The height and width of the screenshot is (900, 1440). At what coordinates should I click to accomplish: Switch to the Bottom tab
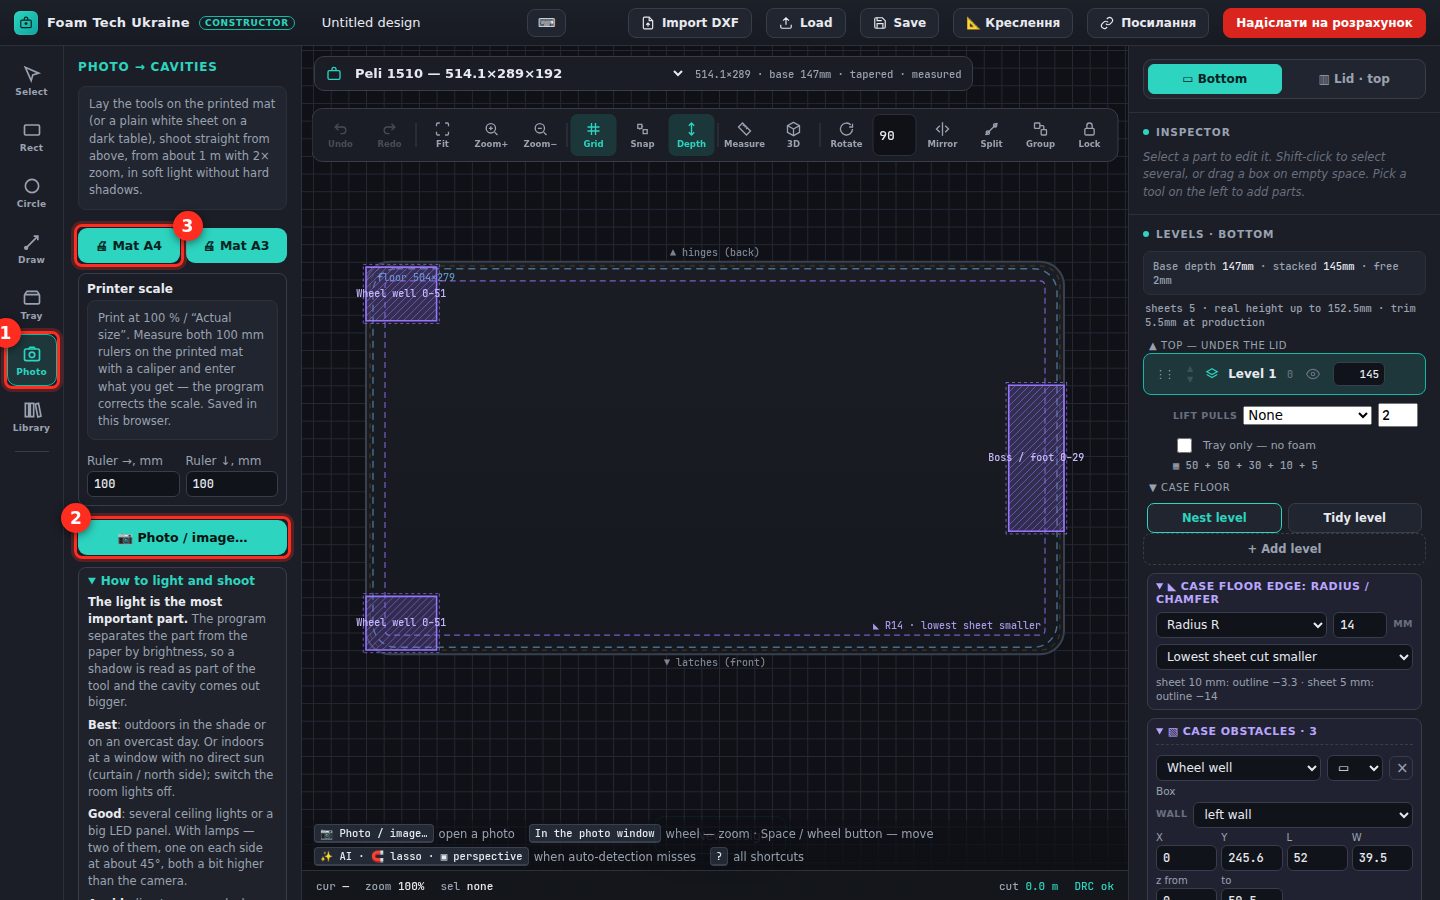point(1215,79)
